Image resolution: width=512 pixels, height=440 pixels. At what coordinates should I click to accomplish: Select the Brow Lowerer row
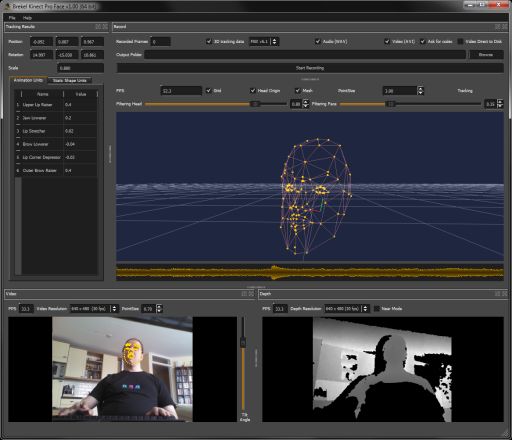click(56, 144)
